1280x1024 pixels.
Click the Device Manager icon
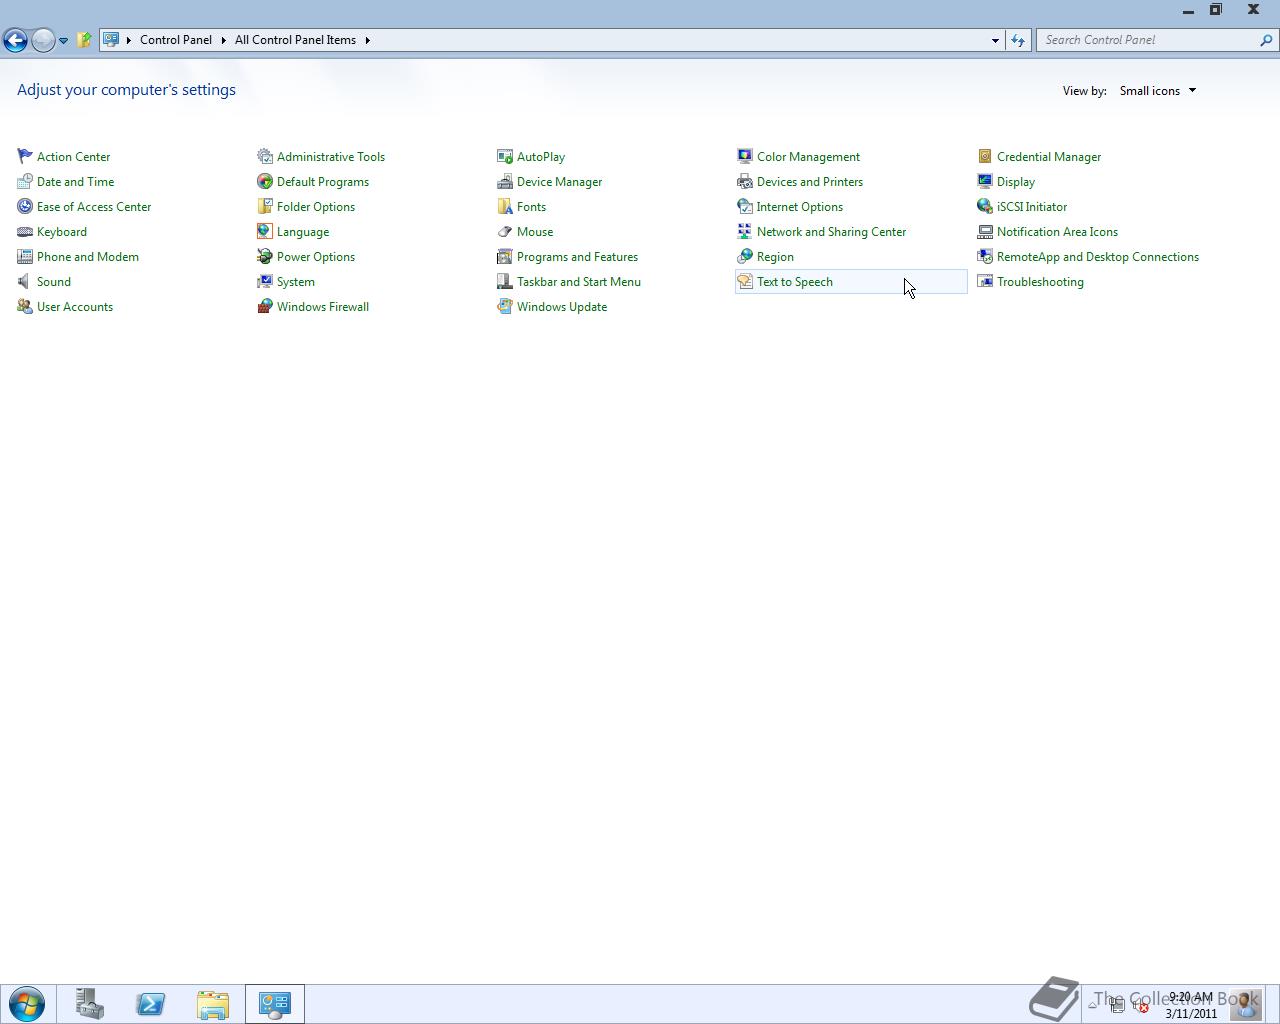point(505,181)
